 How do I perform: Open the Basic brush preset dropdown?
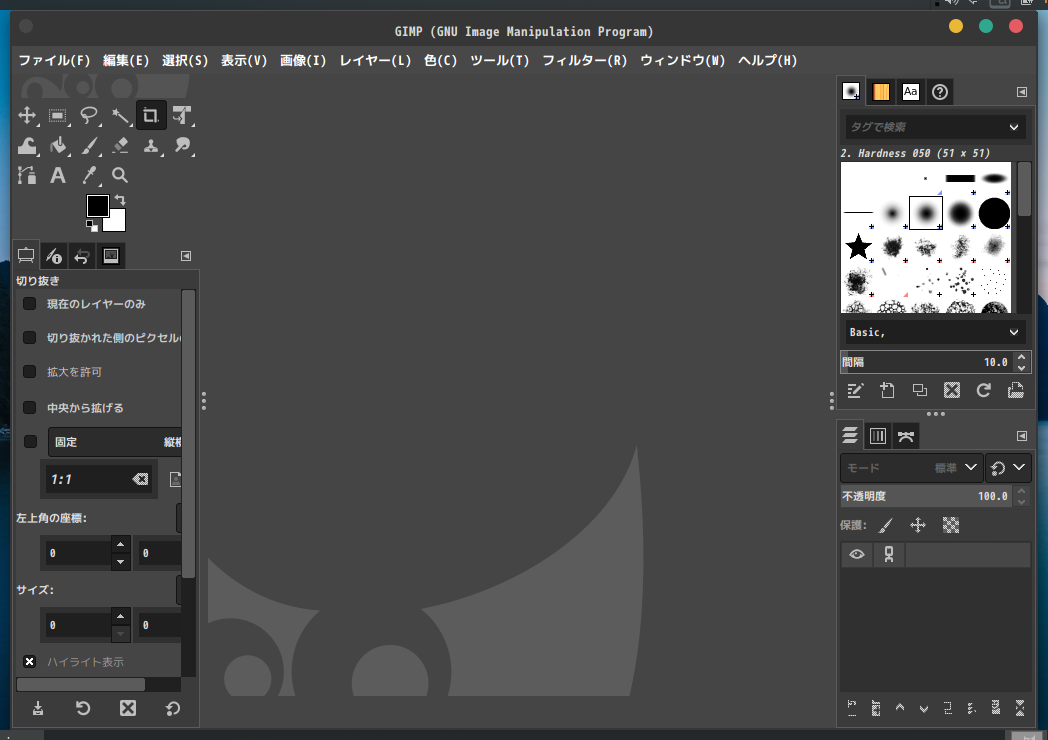tap(934, 331)
